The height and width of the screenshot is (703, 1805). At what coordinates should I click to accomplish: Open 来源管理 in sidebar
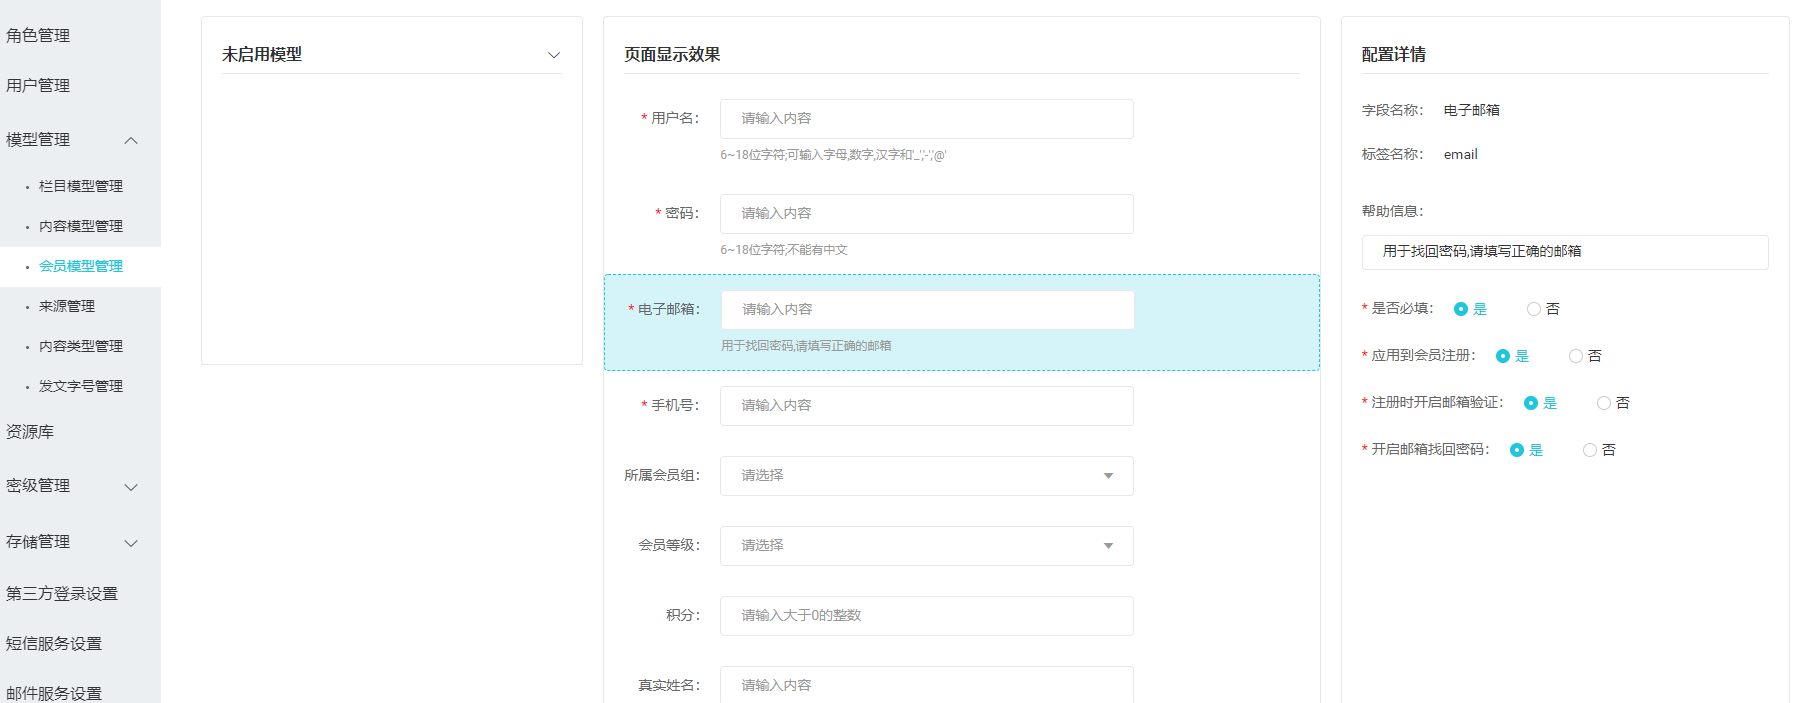coord(67,306)
